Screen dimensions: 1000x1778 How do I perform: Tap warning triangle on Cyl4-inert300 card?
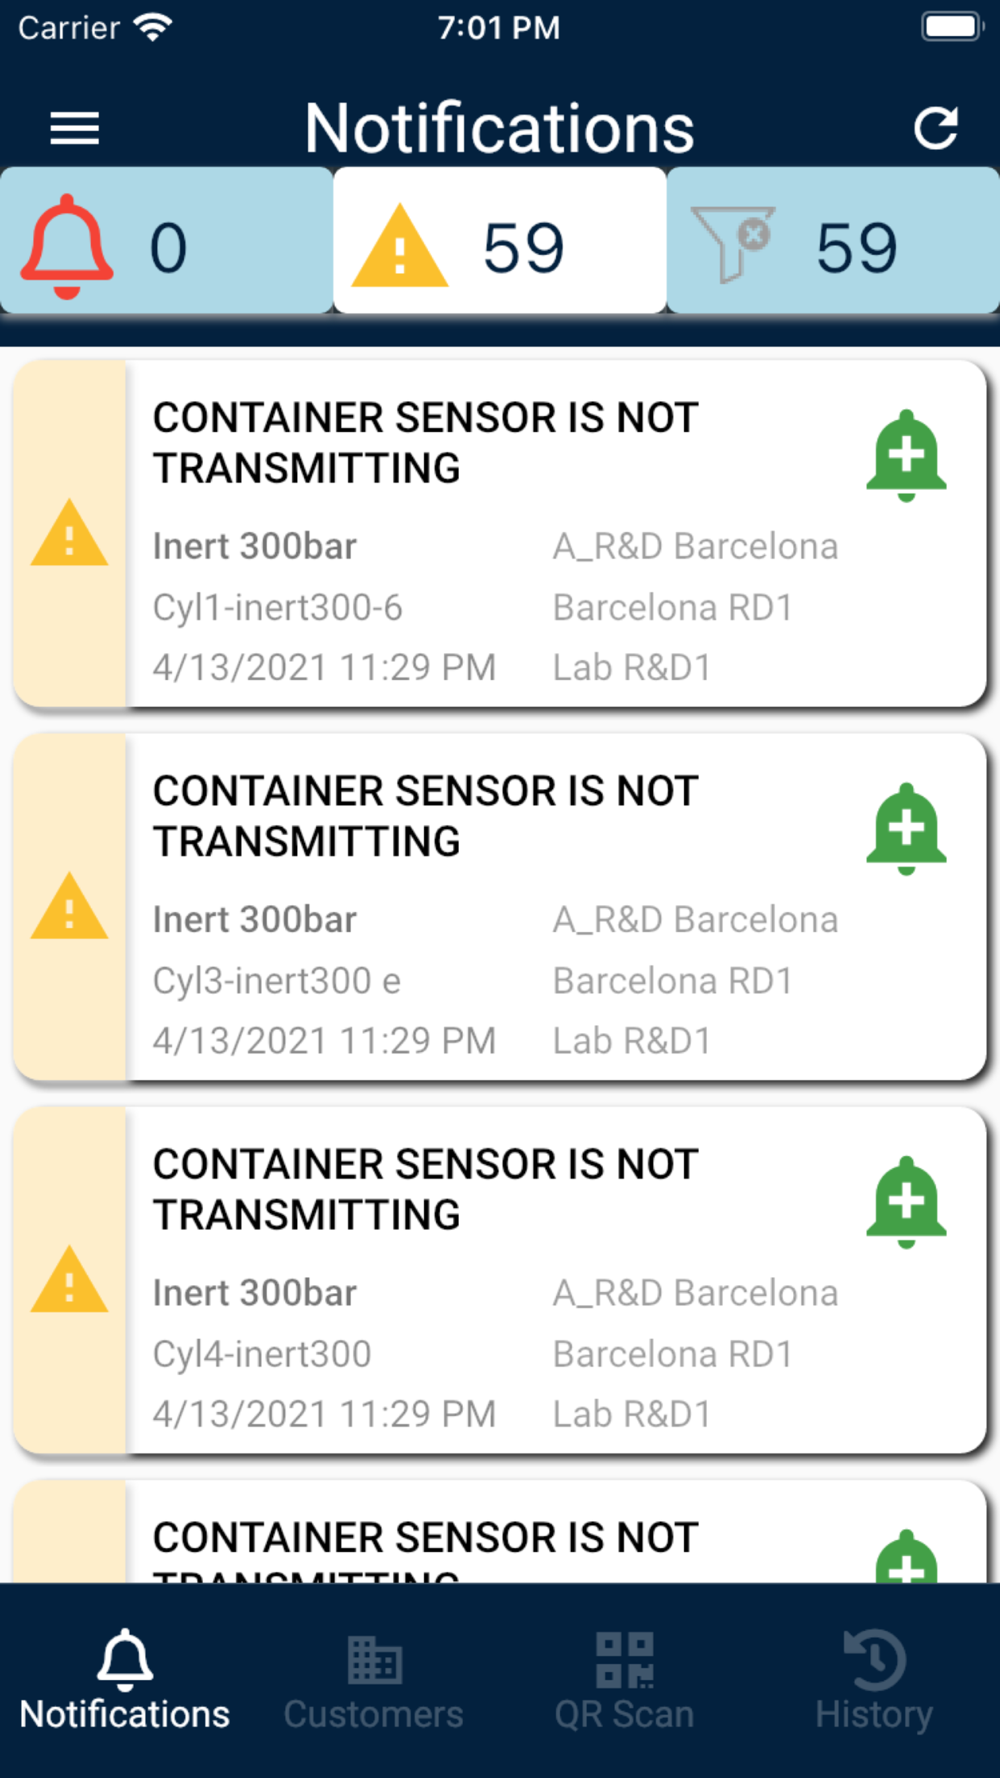pos(69,1280)
